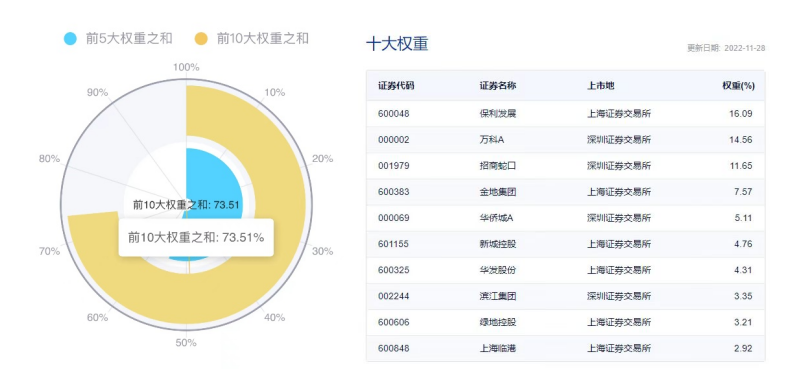The image size is (805, 385).
Task: Click the 新城控股 security name
Action: (x=497, y=244)
